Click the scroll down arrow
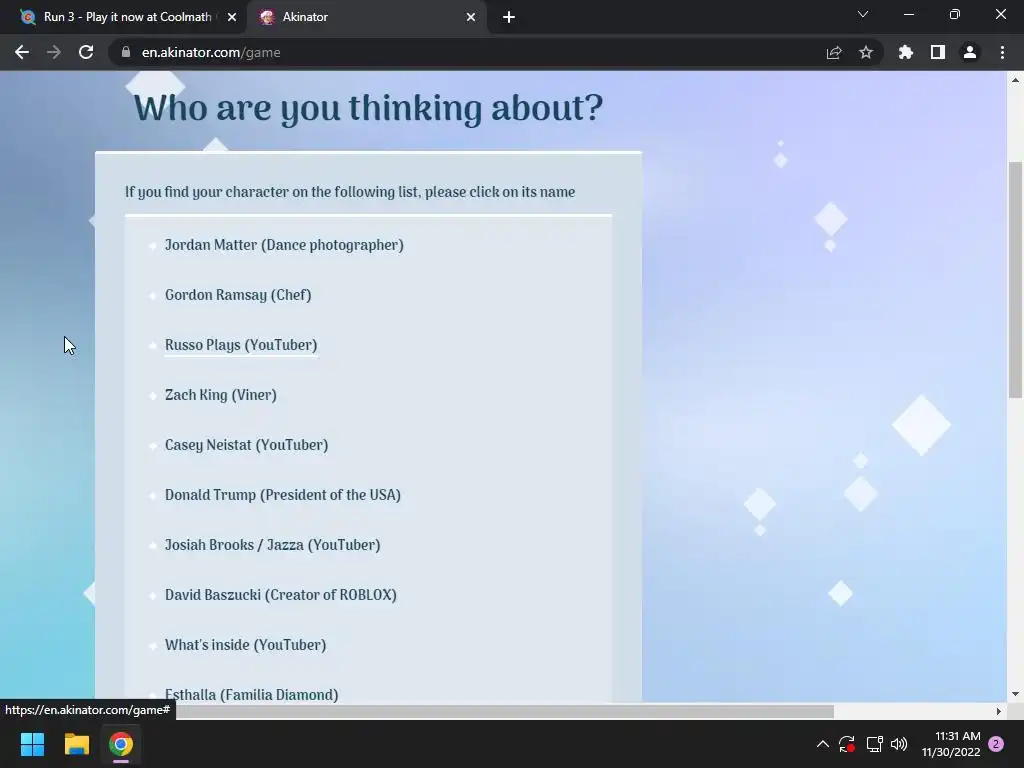1024x768 pixels. [1015, 694]
